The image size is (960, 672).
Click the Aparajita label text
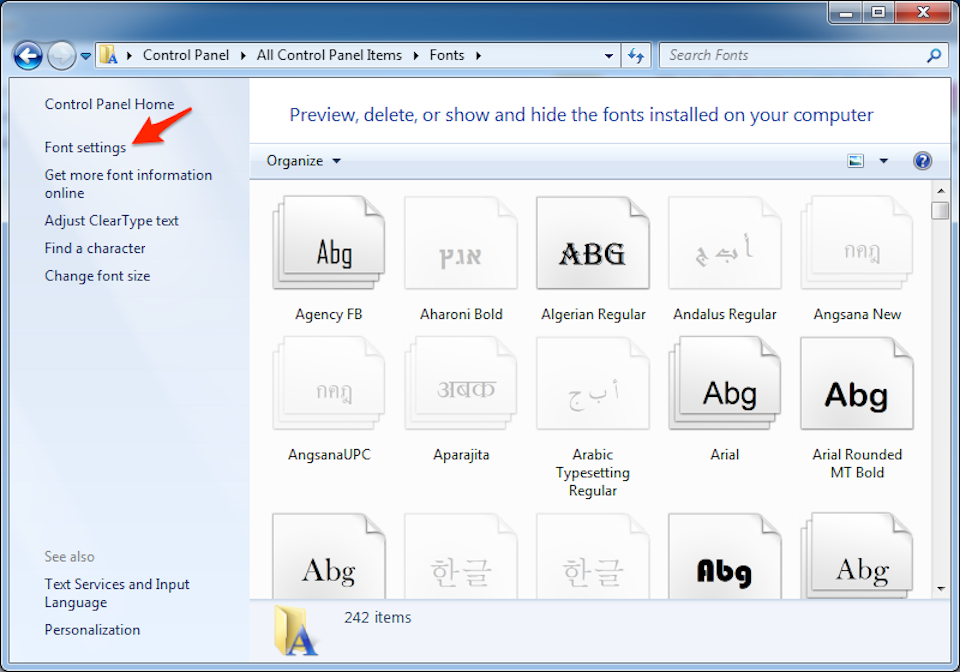coord(461,455)
